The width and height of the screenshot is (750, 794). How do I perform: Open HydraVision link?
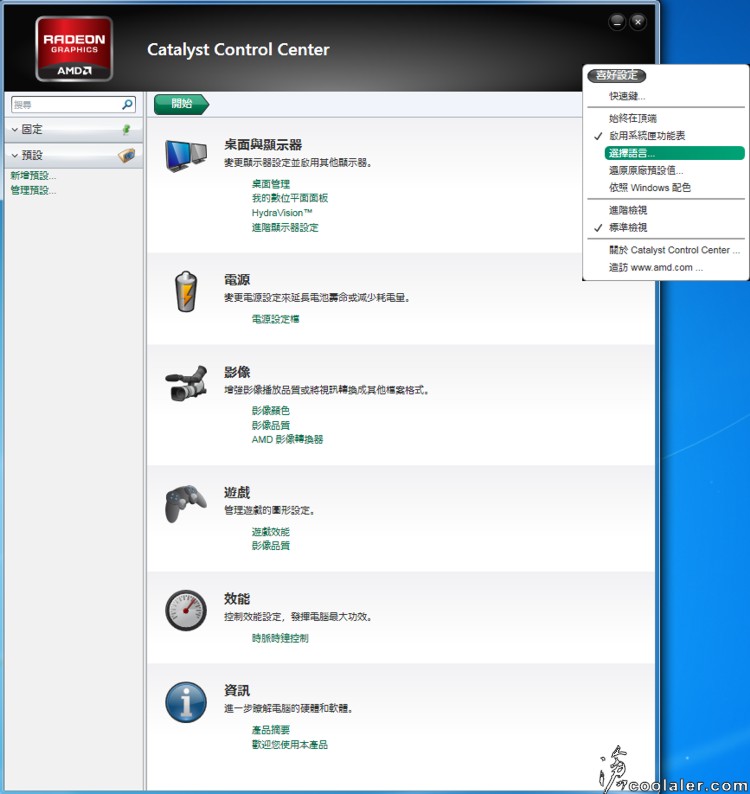tap(282, 213)
